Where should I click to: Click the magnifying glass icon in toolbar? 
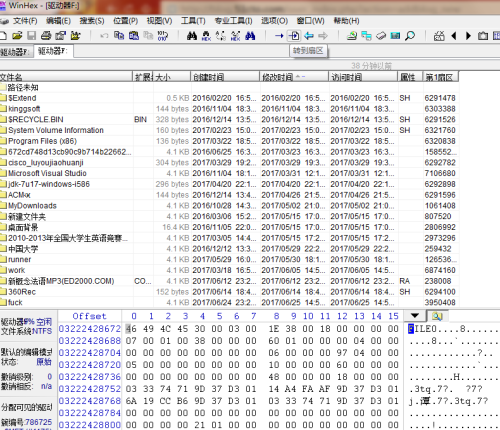[x=410, y=36]
